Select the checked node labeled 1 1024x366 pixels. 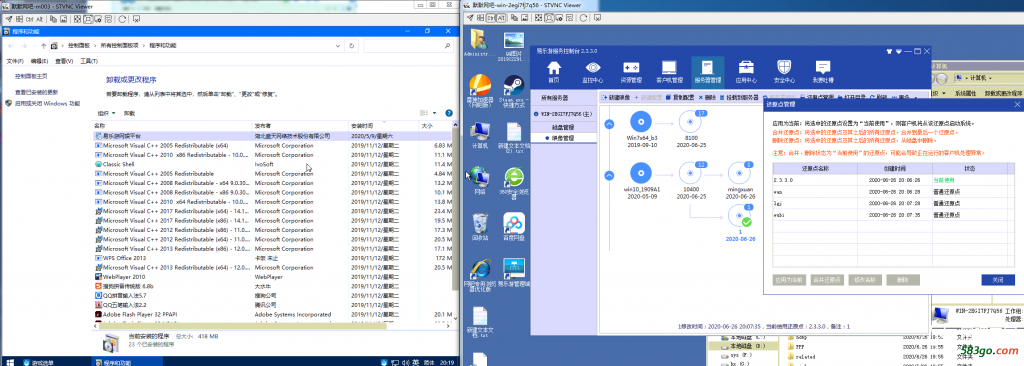click(740, 216)
